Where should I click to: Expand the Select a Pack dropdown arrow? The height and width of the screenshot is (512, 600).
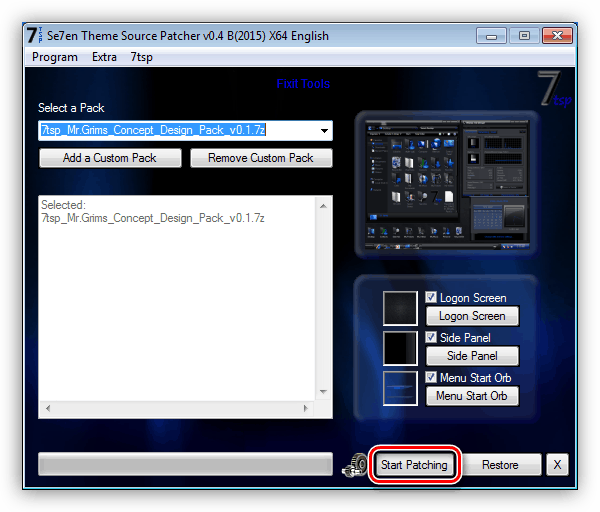click(324, 130)
